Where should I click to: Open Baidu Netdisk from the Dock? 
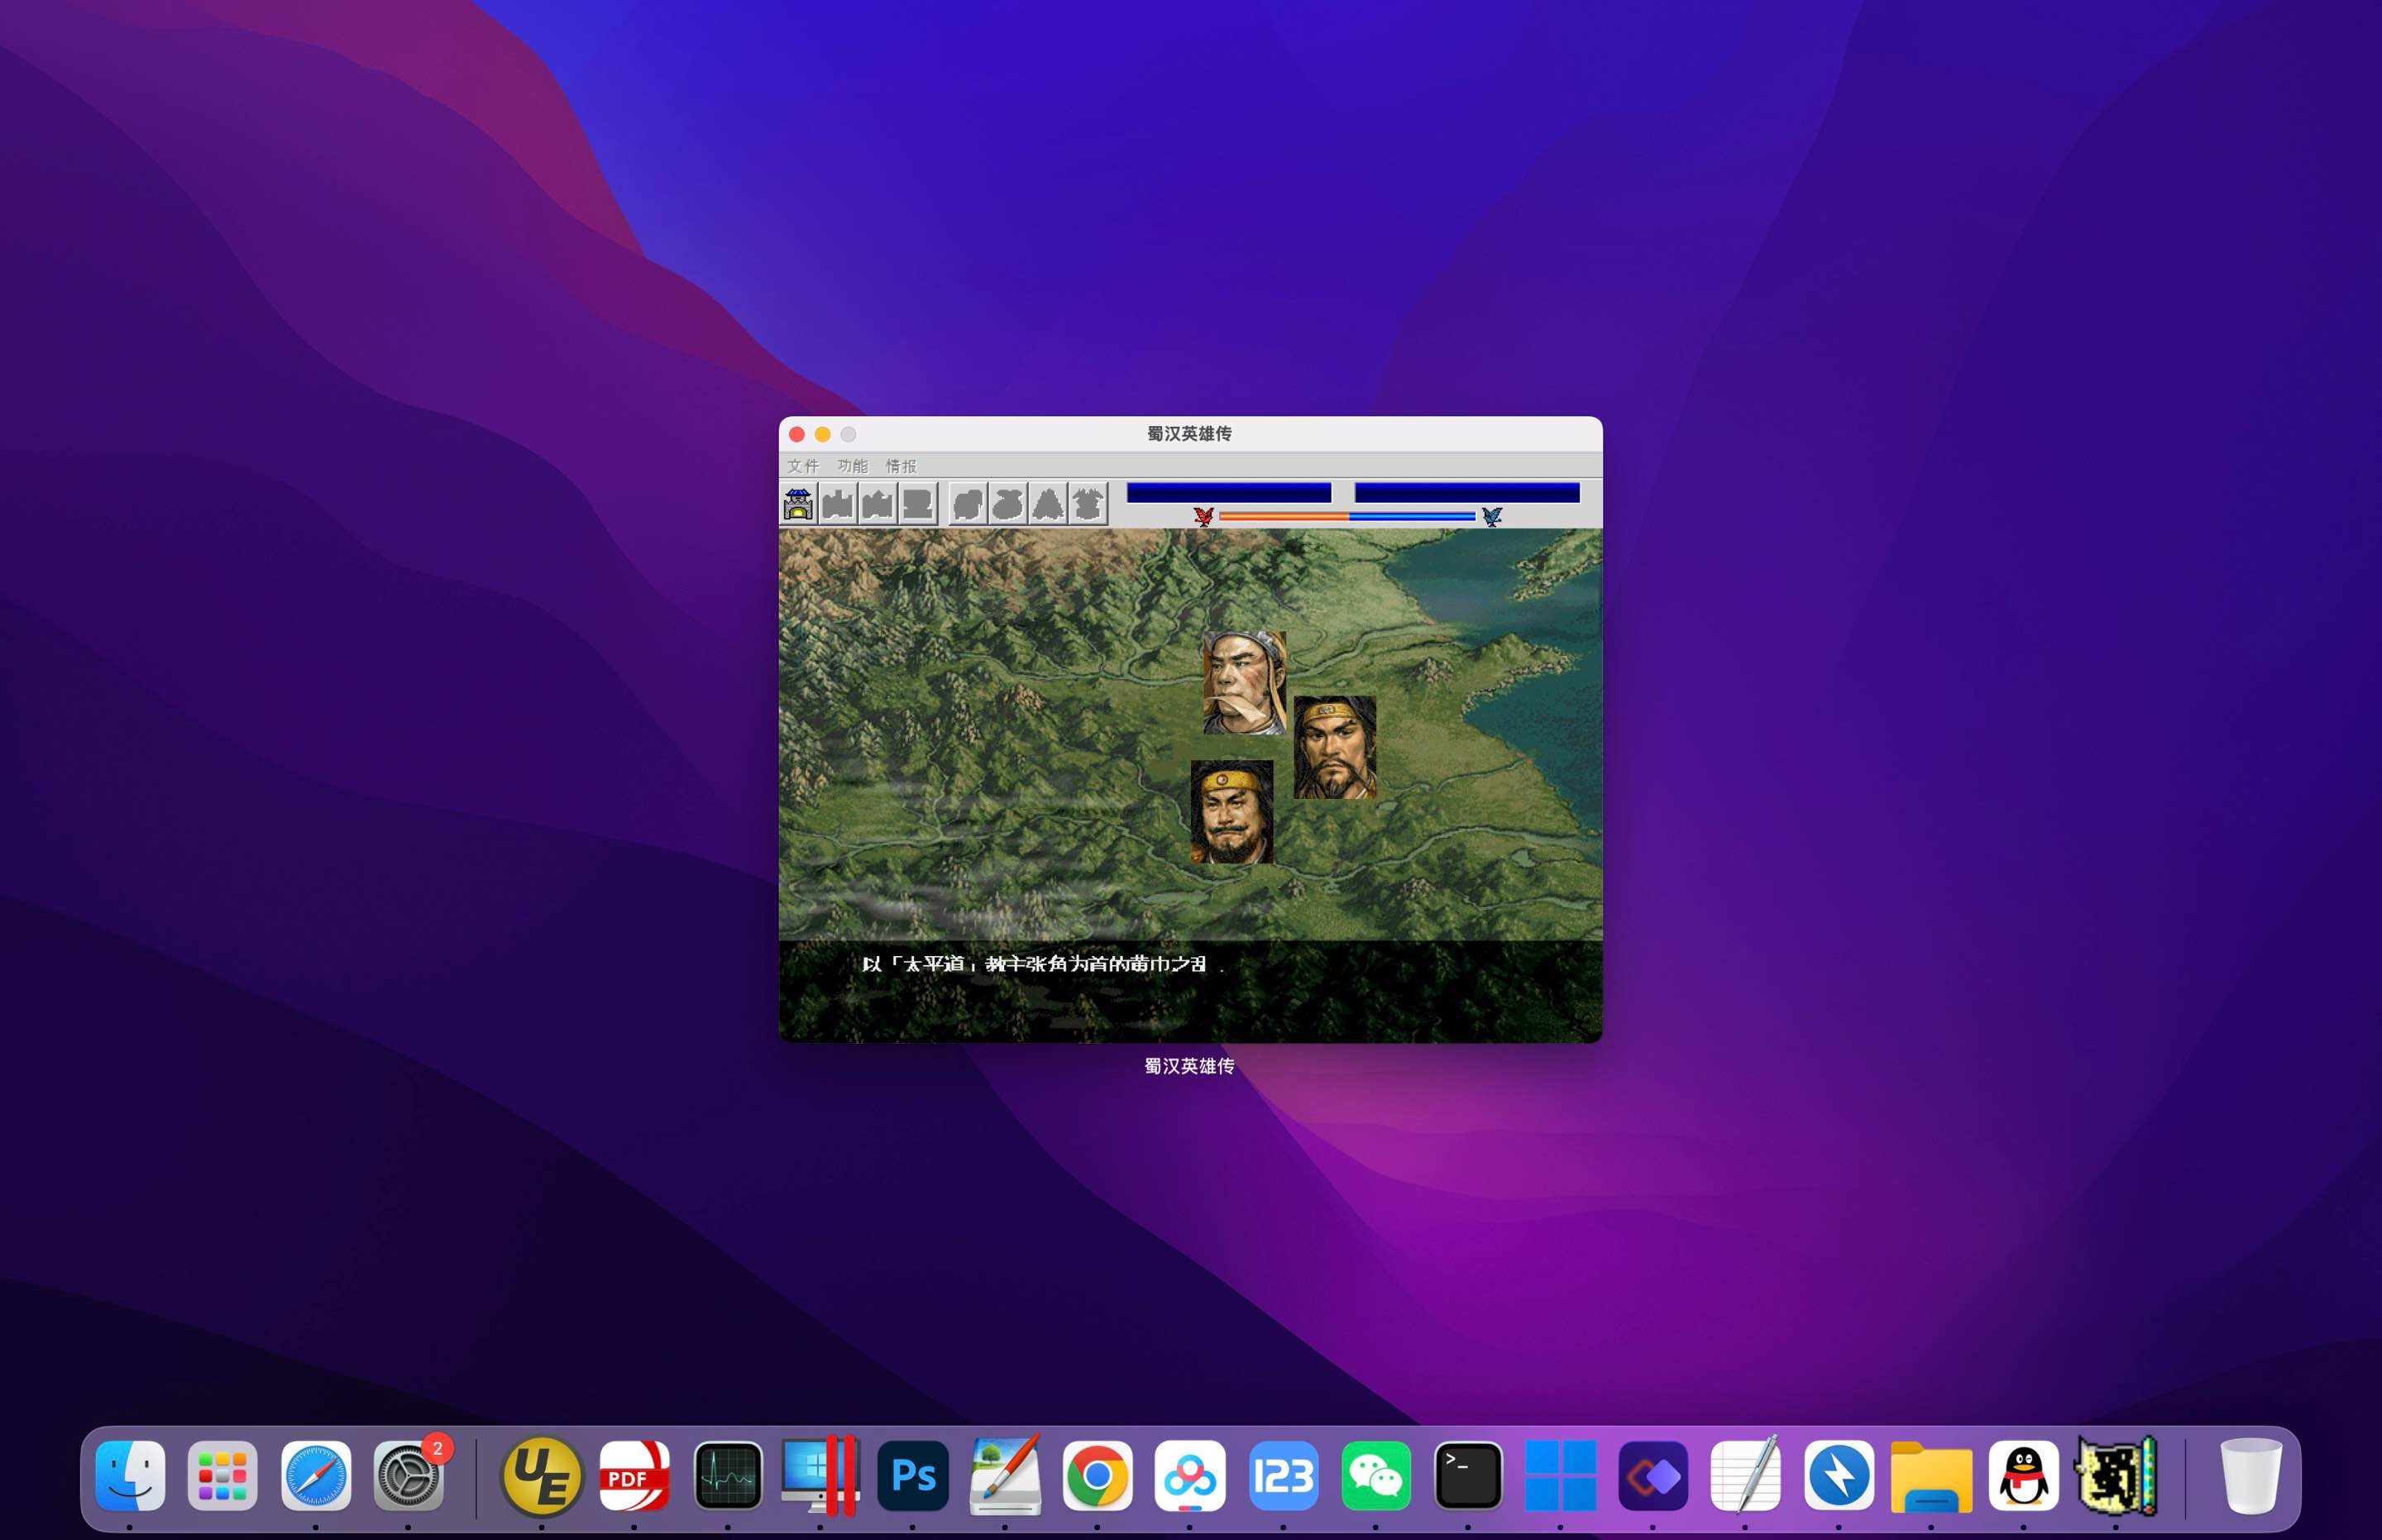pos(1190,1475)
